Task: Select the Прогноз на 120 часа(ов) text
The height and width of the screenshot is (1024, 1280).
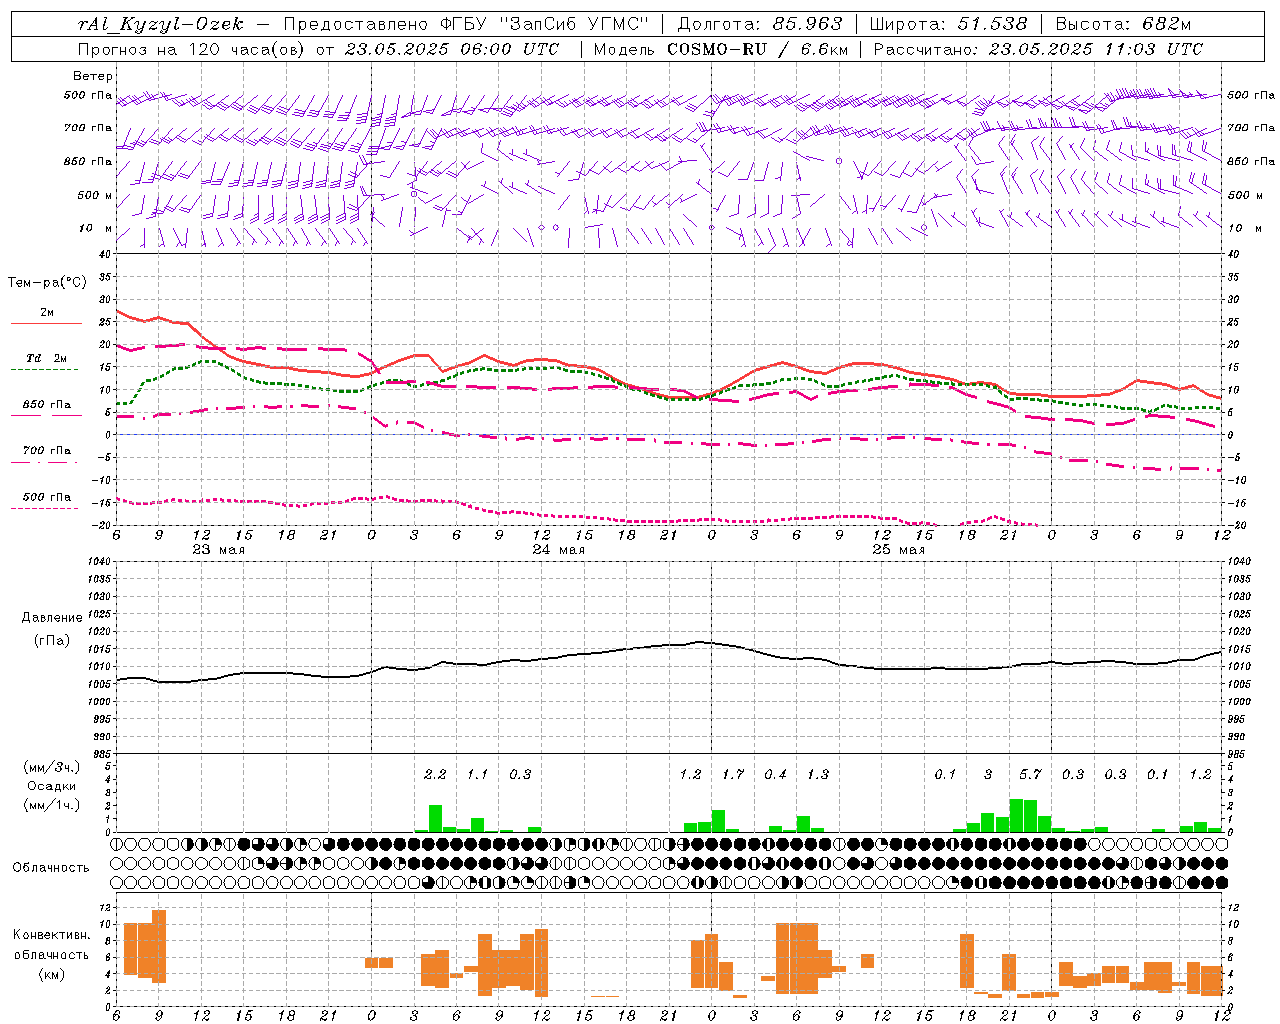Action: coord(193,49)
